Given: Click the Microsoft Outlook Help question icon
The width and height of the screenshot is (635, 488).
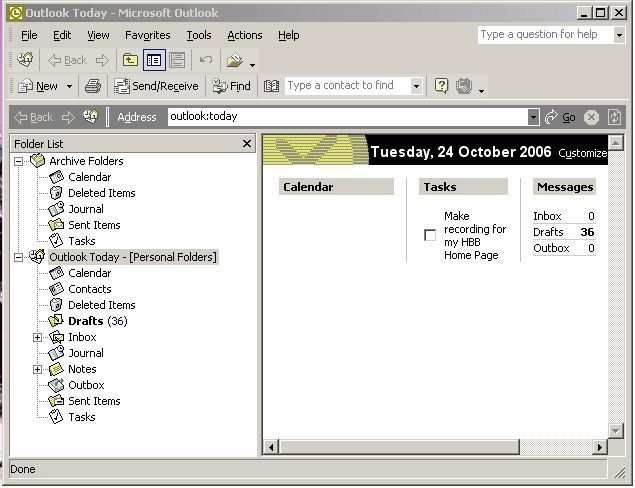Looking at the screenshot, I should (441, 86).
